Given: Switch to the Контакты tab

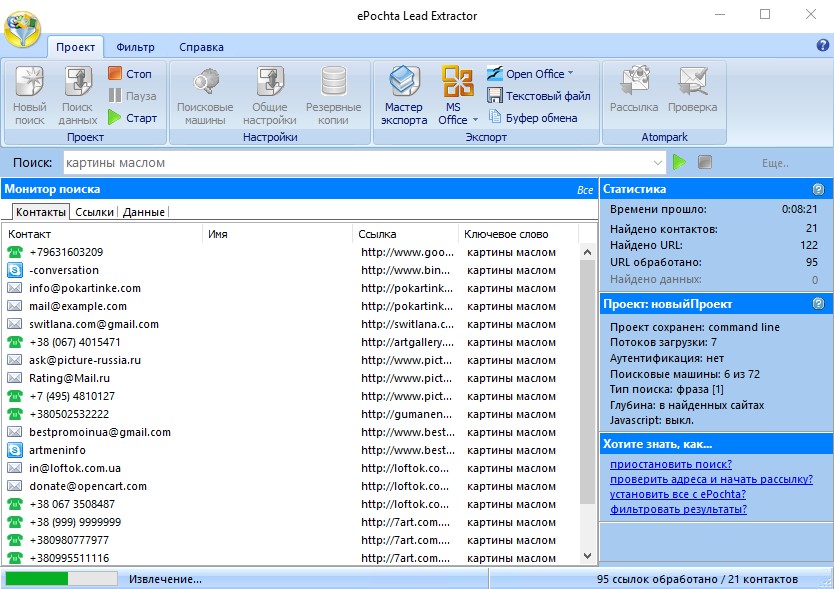Looking at the screenshot, I should [x=40, y=212].
